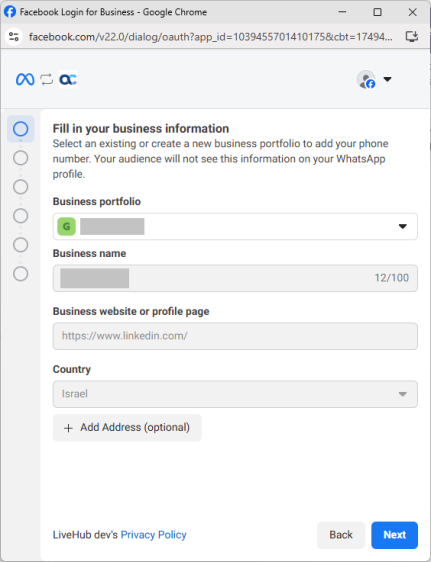Click the sync arrows icon between logos
The width and height of the screenshot is (431, 562).
[x=47, y=79]
